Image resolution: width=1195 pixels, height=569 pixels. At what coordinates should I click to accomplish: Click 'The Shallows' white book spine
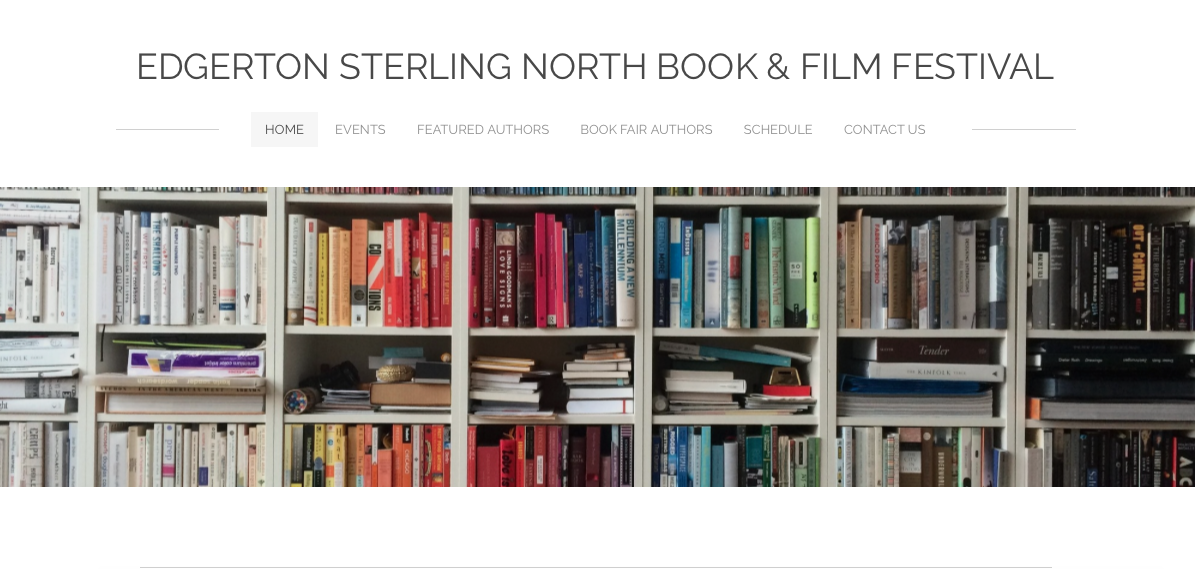pos(156,268)
